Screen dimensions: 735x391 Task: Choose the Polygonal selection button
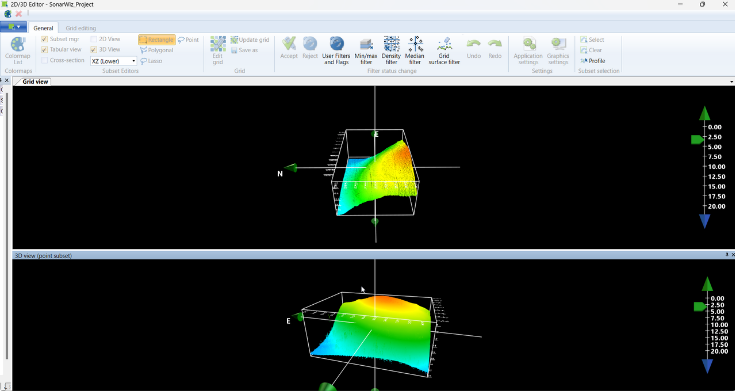[x=157, y=50]
